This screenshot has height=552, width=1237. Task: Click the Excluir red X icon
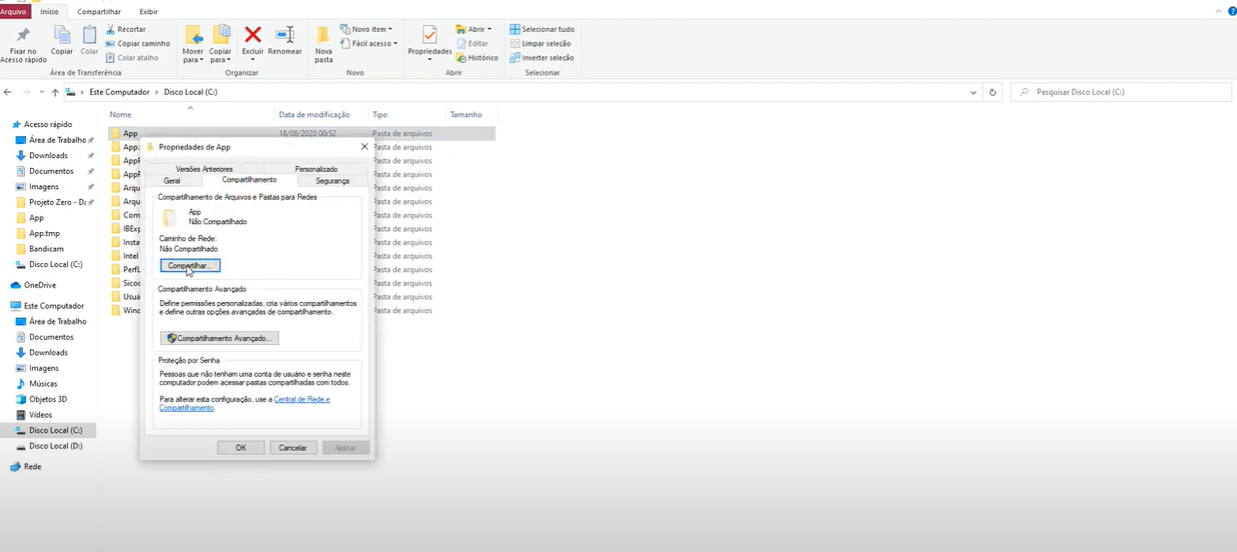point(253,36)
